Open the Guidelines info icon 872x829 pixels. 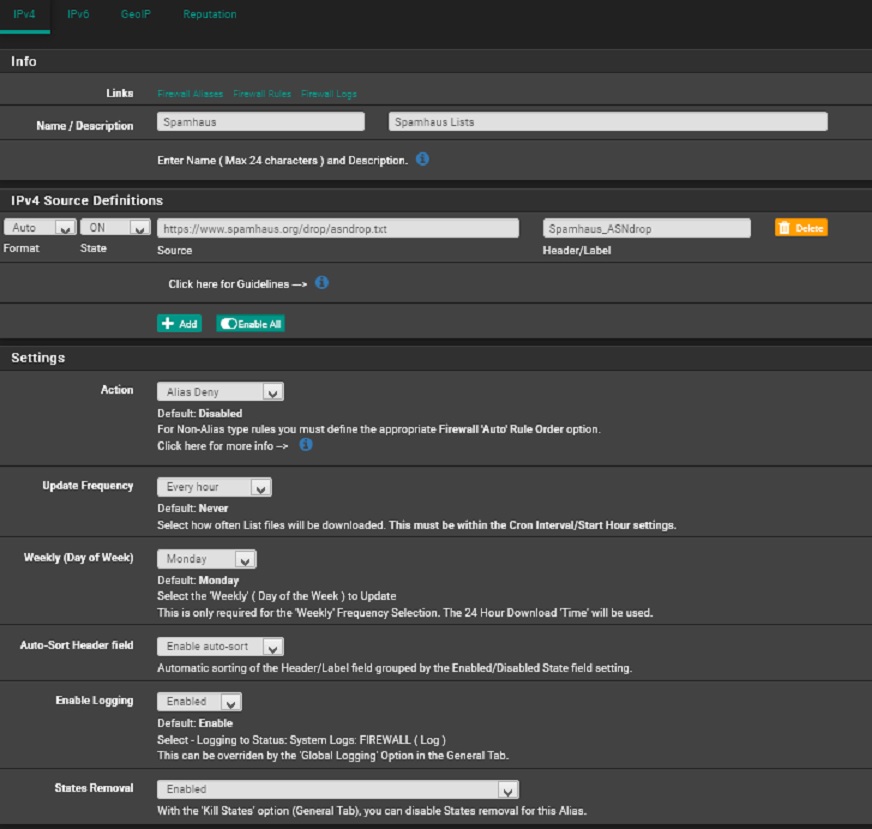pos(322,283)
